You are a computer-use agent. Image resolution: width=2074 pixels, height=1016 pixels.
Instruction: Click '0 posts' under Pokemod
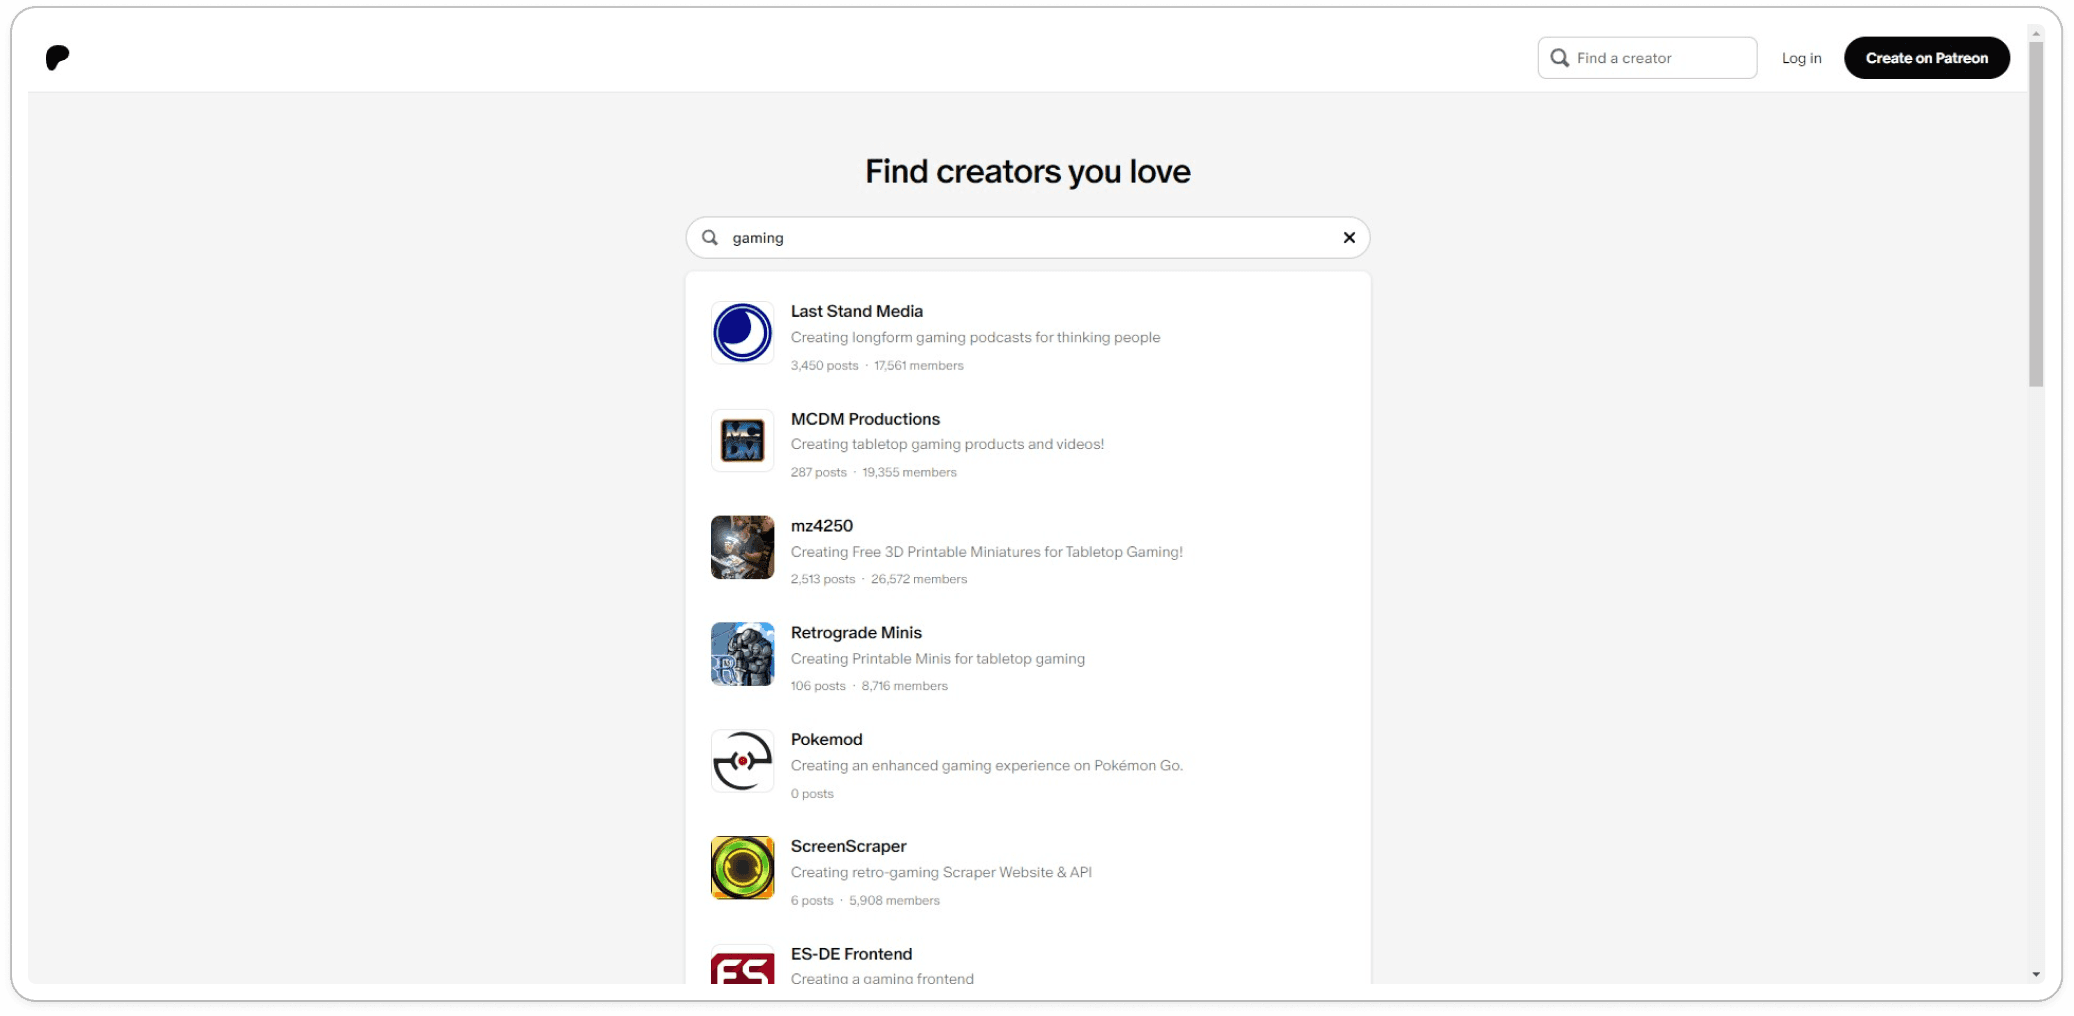click(812, 794)
